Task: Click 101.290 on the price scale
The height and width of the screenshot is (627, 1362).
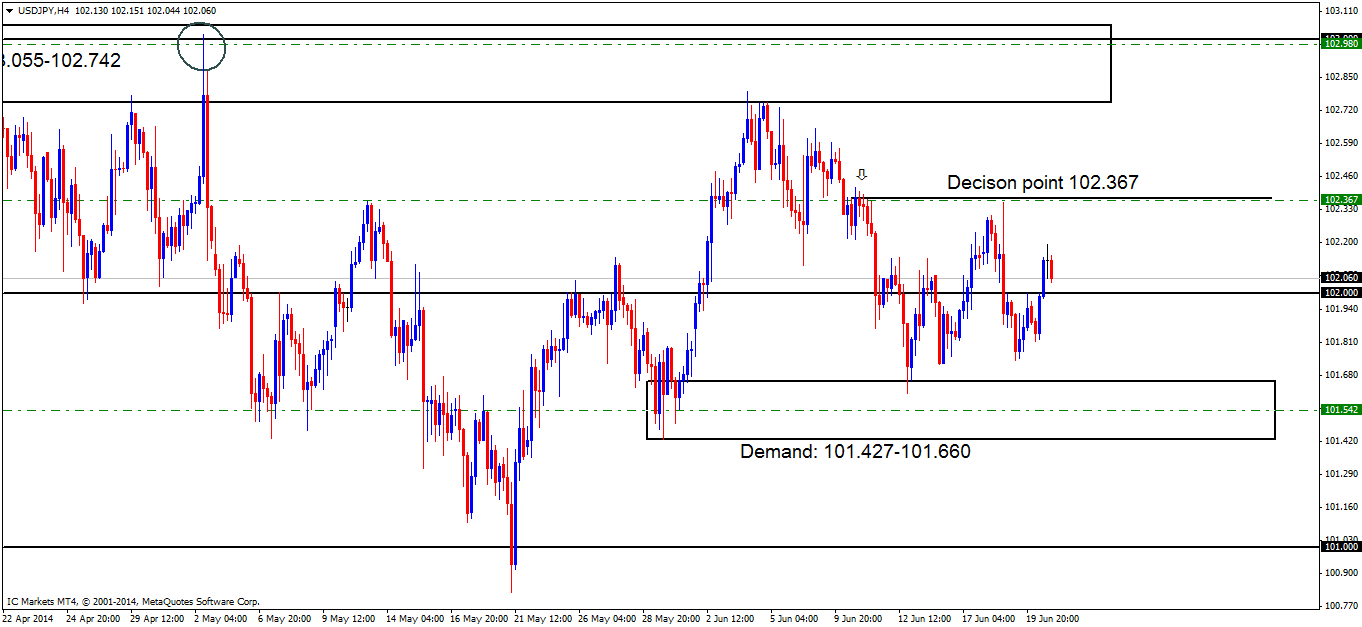Action: tap(1341, 473)
